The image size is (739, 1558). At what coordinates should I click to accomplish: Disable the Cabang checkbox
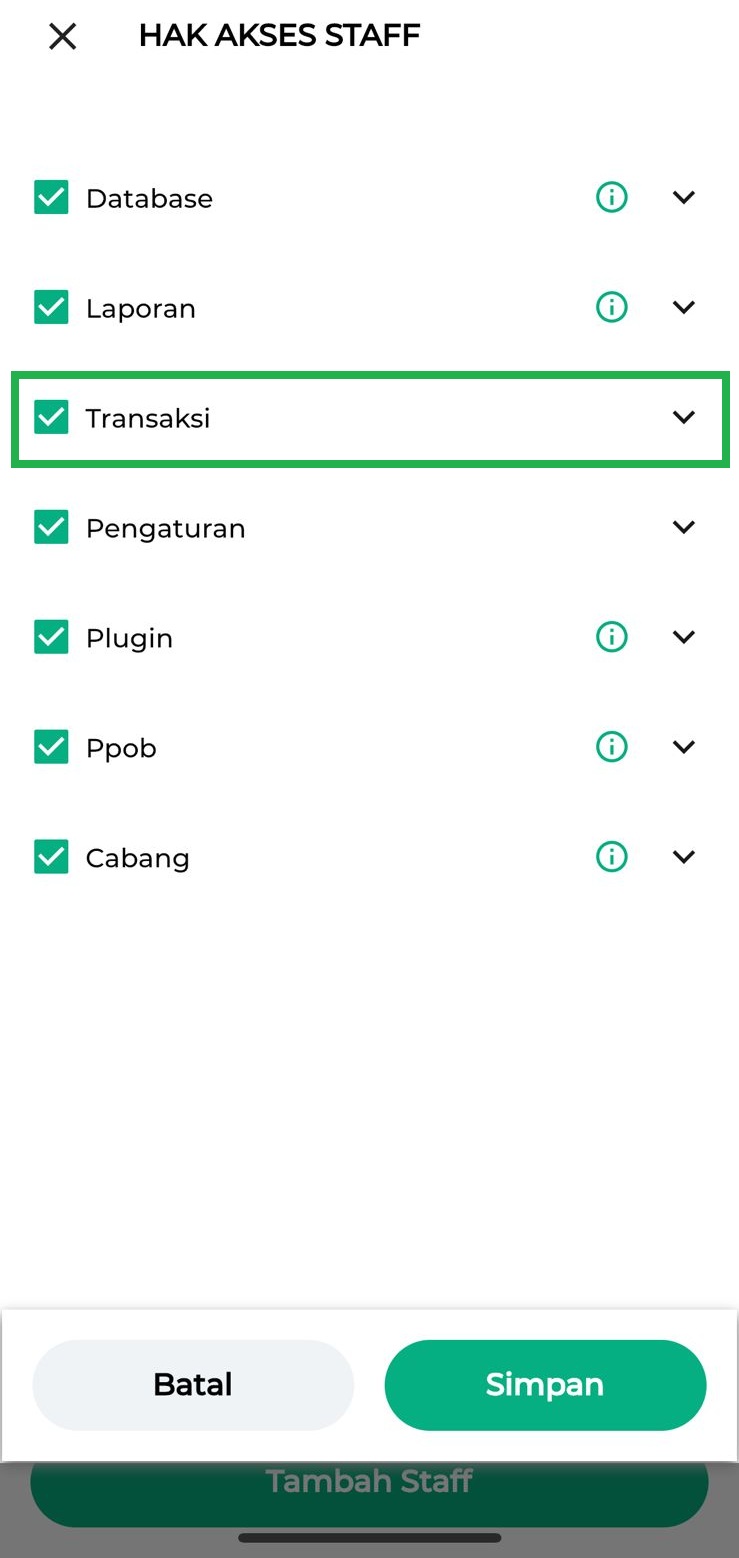51,857
